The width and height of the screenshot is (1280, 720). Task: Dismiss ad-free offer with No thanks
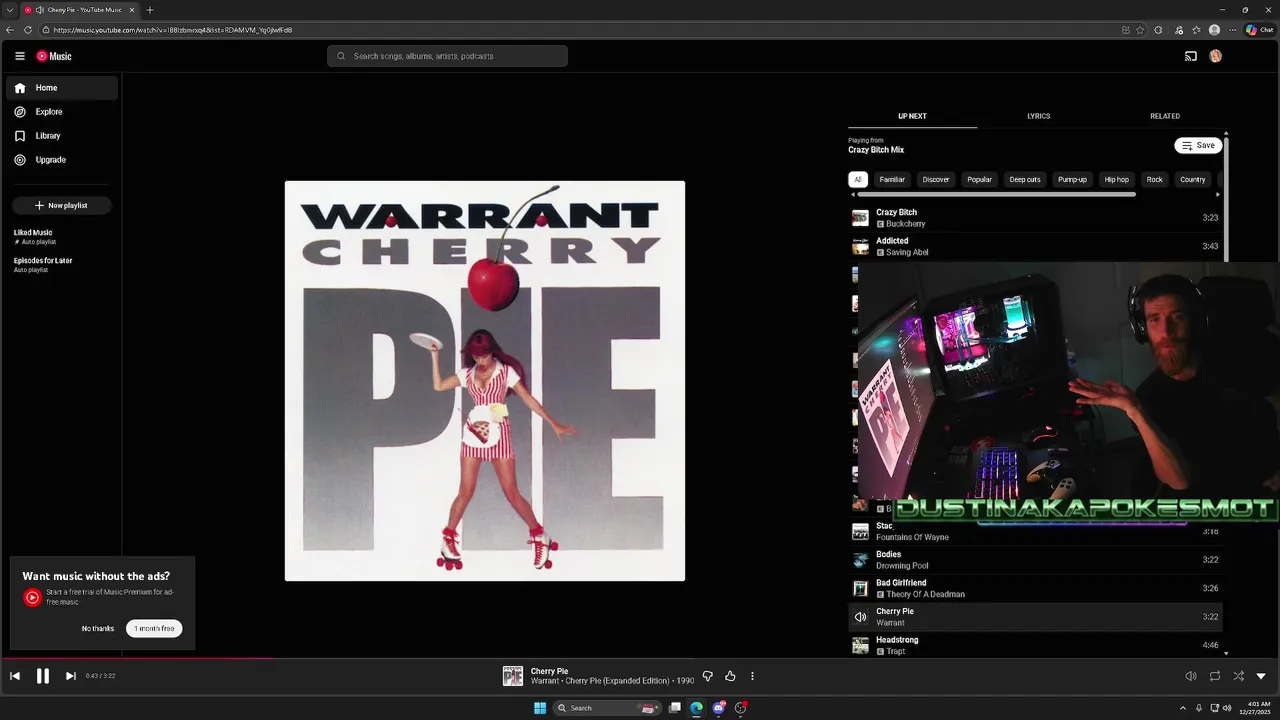pos(98,628)
